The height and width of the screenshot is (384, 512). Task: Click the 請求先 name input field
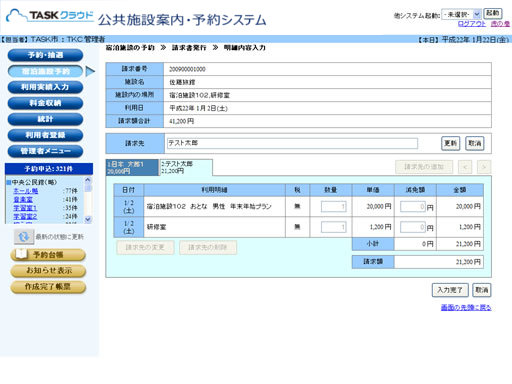click(292, 143)
